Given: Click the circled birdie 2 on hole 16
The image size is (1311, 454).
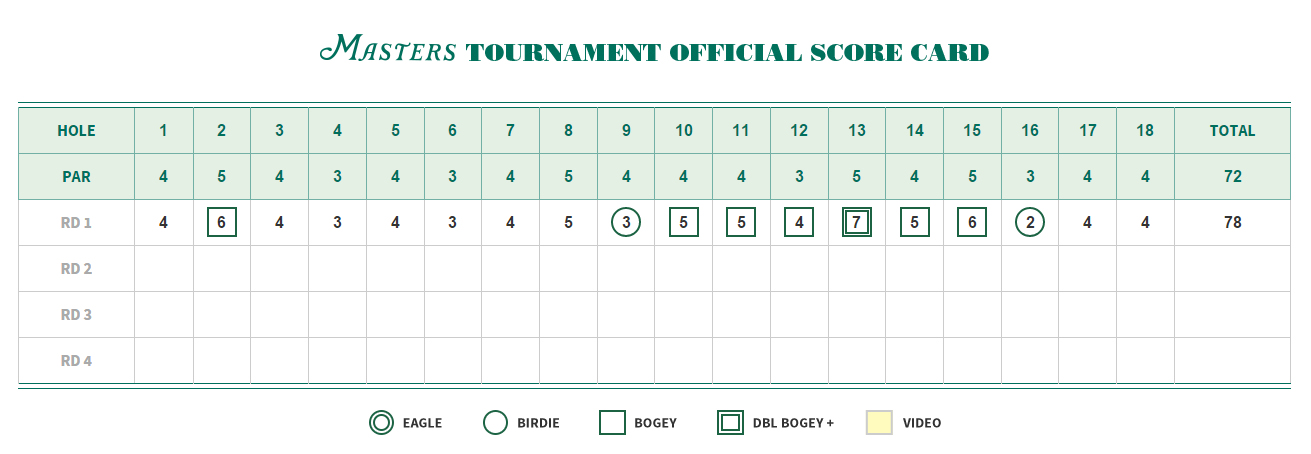Looking at the screenshot, I should click(x=1030, y=223).
